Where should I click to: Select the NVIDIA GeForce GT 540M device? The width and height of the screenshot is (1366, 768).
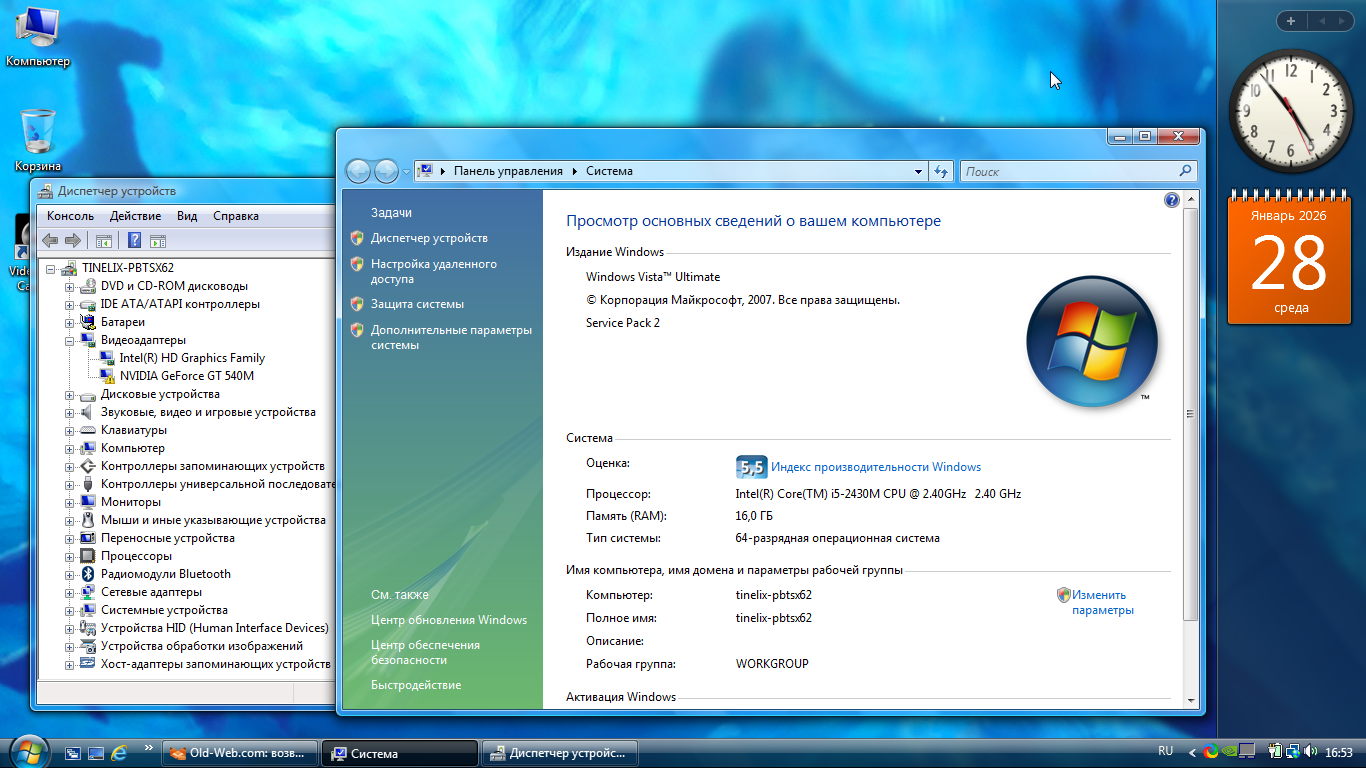(186, 376)
